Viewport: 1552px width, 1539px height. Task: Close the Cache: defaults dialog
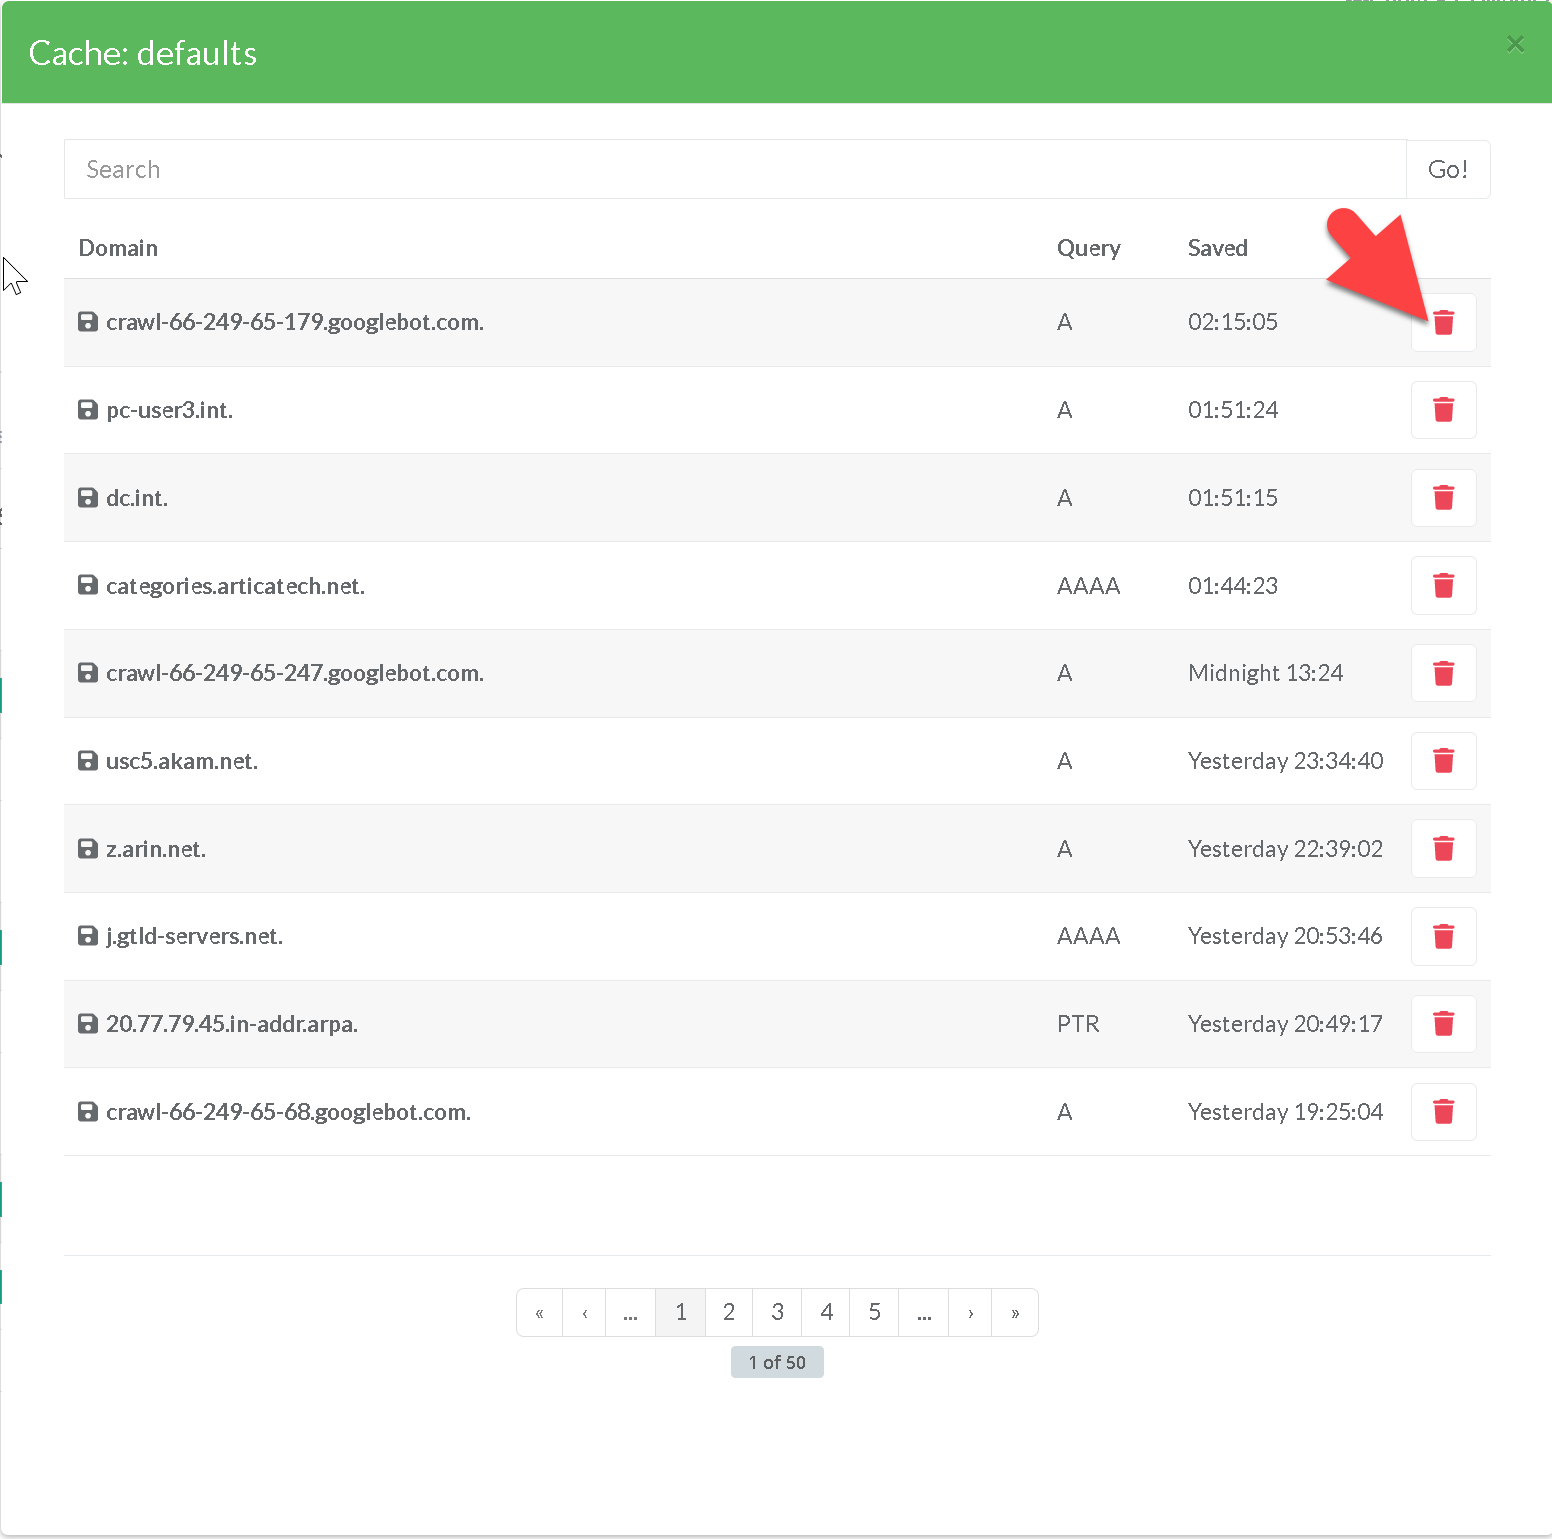tap(1515, 44)
